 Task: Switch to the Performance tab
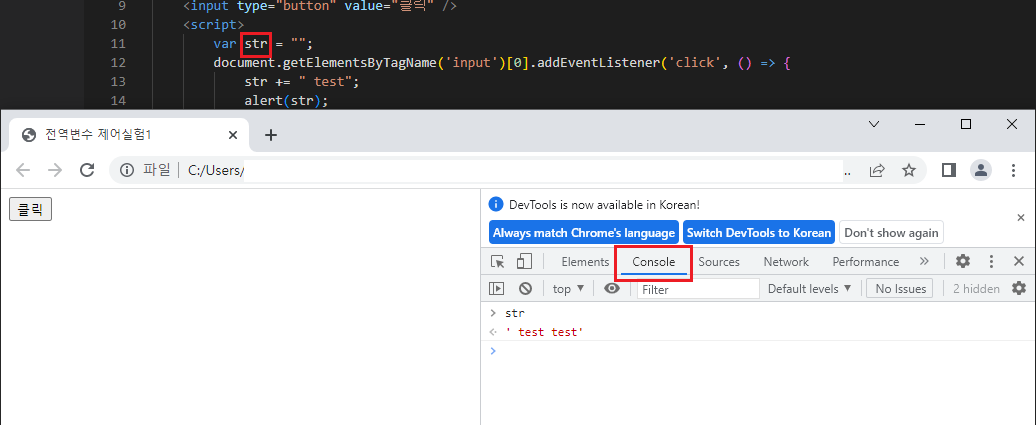[x=866, y=262]
